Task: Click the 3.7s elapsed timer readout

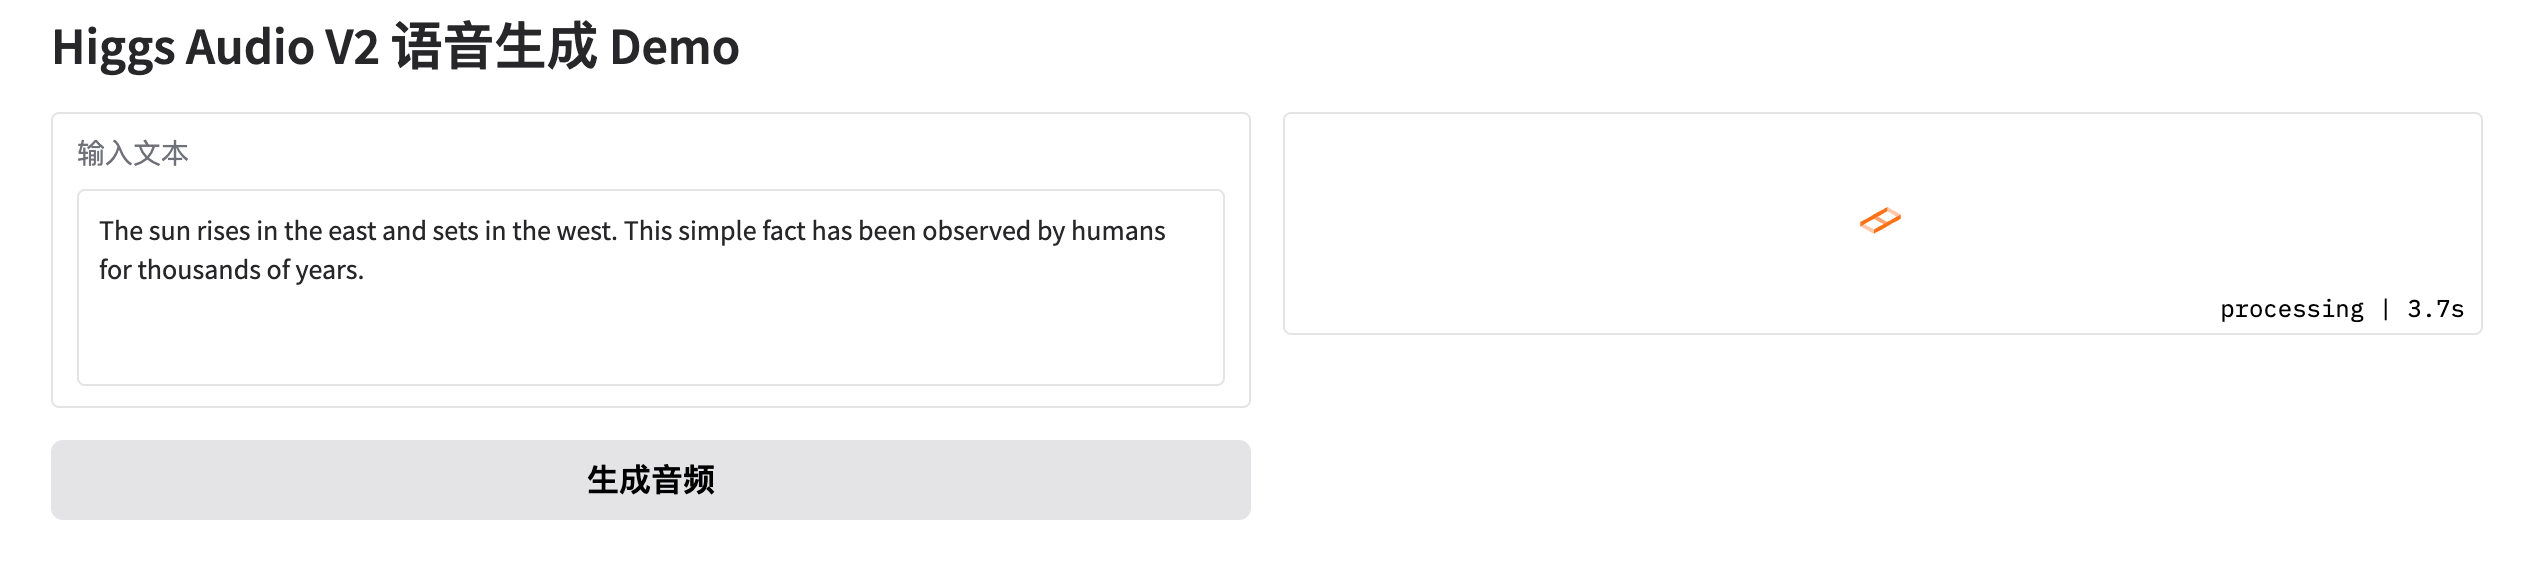Action: coord(2436,309)
